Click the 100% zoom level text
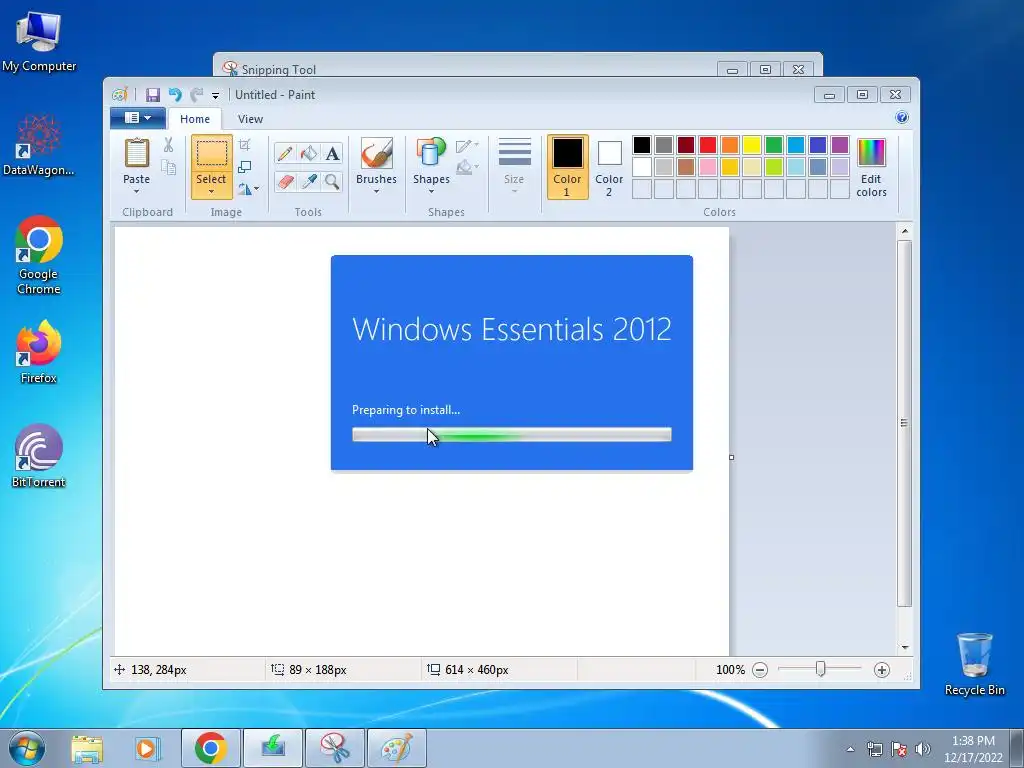Viewport: 1024px width, 768px height. click(730, 670)
